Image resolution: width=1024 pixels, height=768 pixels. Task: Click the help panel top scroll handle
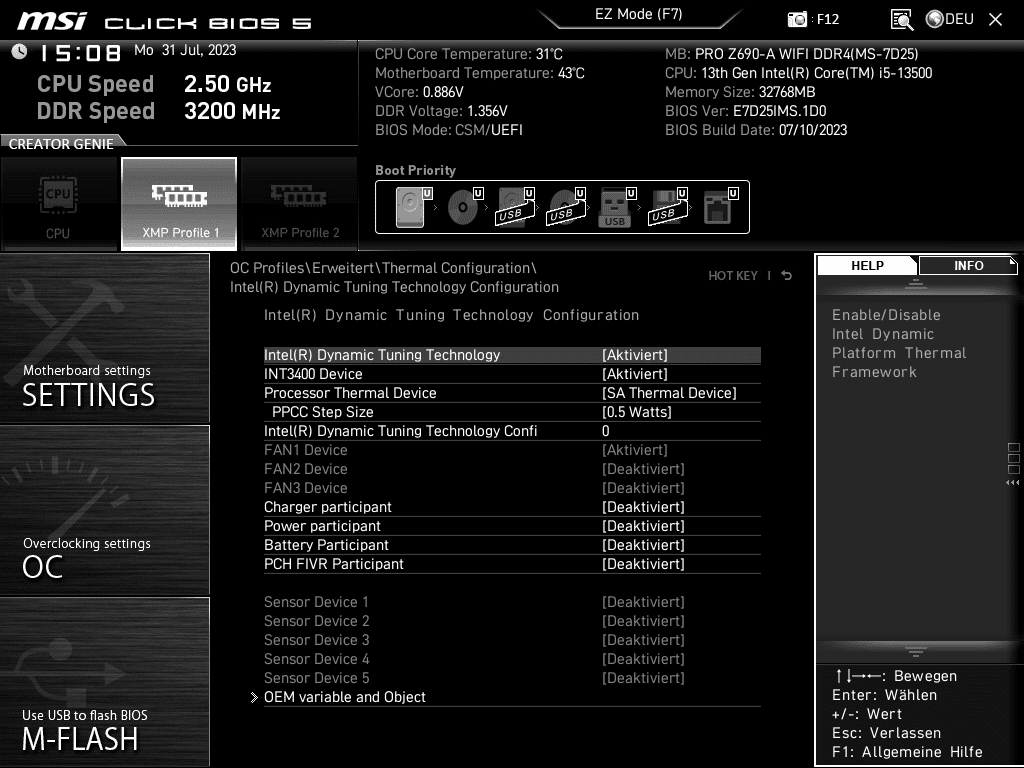[x=916, y=285]
